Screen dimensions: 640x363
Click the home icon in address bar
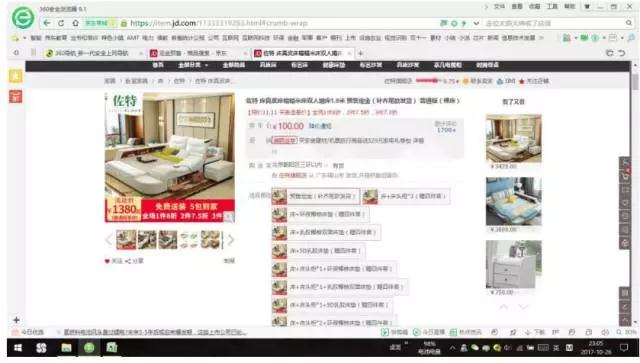(75, 23)
